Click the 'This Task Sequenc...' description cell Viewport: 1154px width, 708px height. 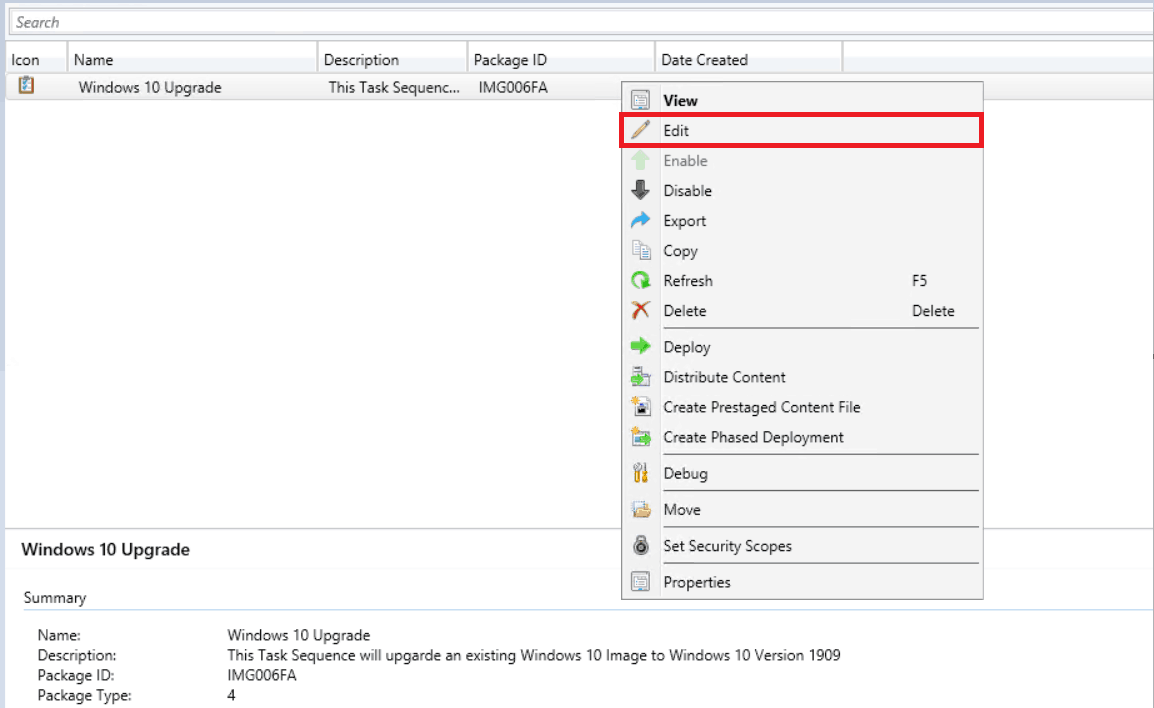[x=394, y=87]
